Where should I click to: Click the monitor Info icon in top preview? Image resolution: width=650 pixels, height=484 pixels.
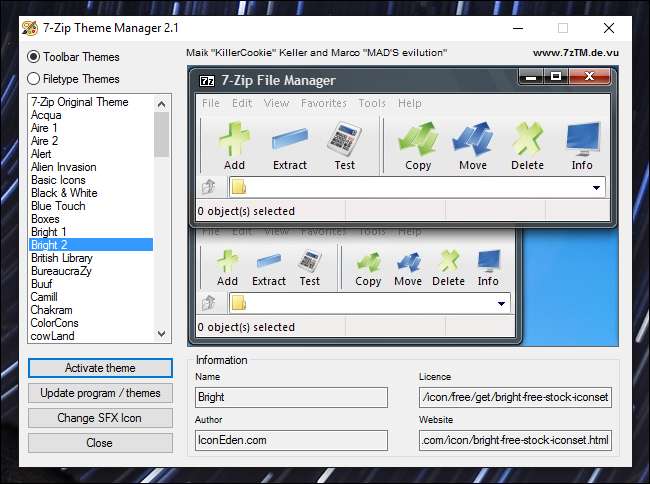click(x=582, y=138)
